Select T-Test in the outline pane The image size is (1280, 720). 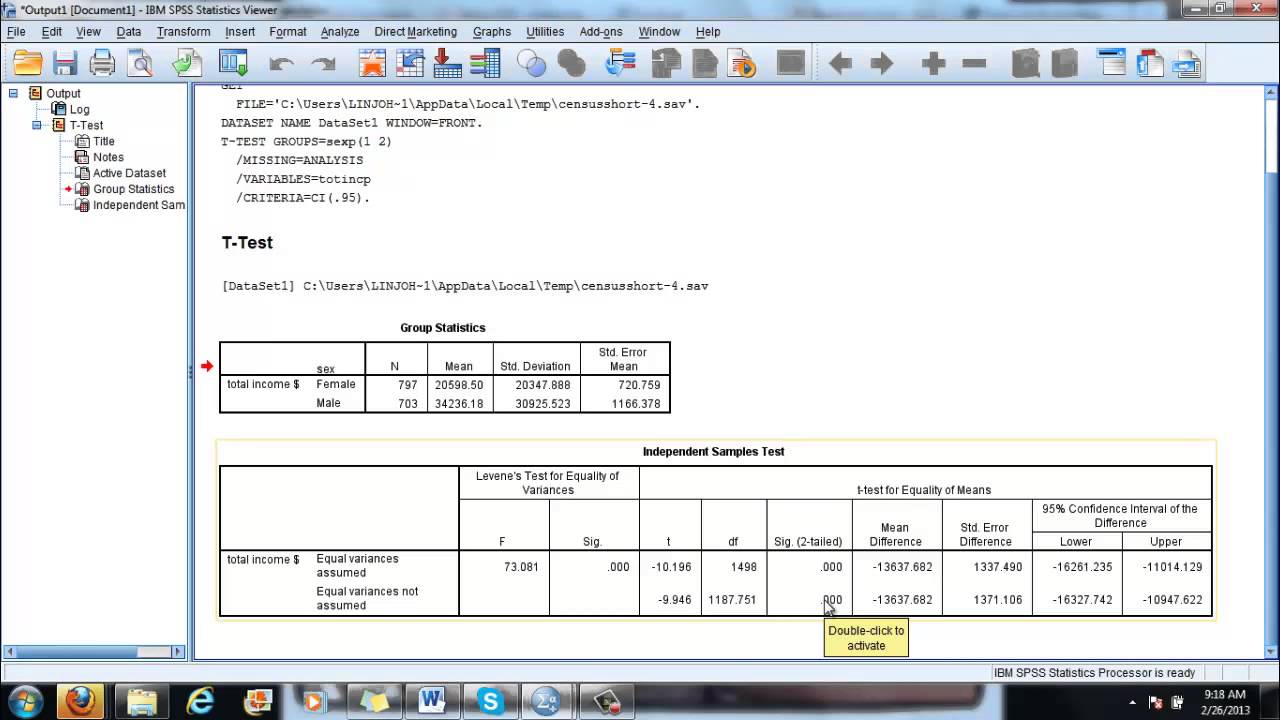86,125
